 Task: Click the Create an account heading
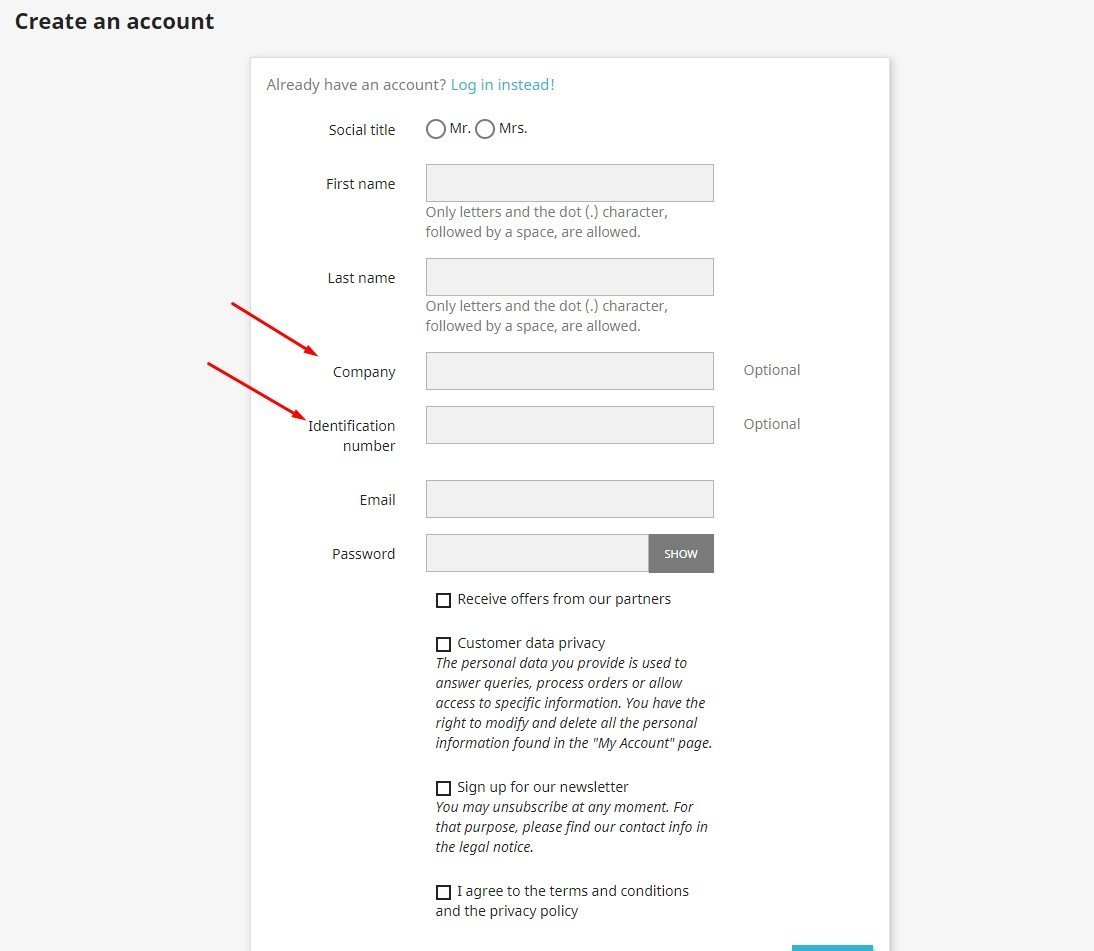[114, 22]
